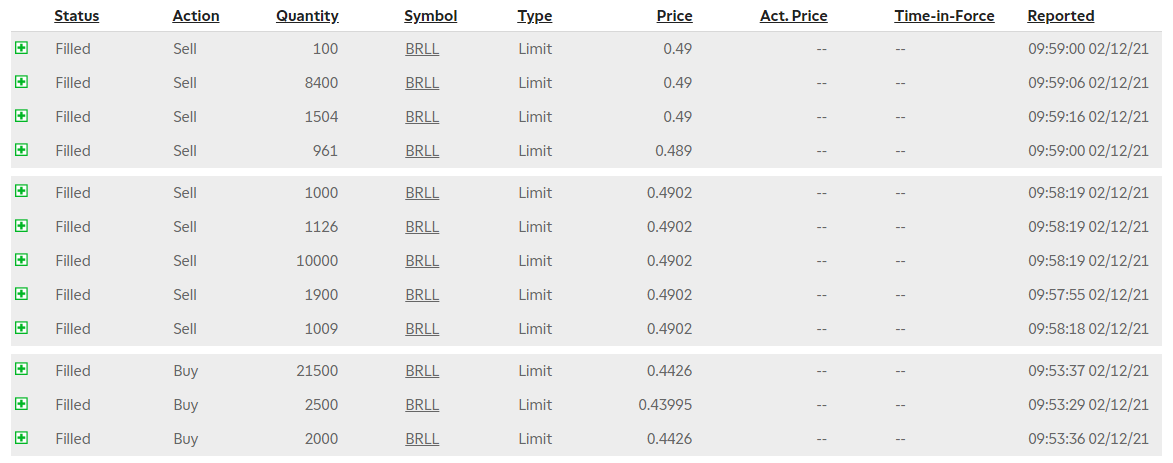This screenshot has height=463, width=1173.
Task: Click the plus icon for the 0.43995 buy order
Action: 21,404
